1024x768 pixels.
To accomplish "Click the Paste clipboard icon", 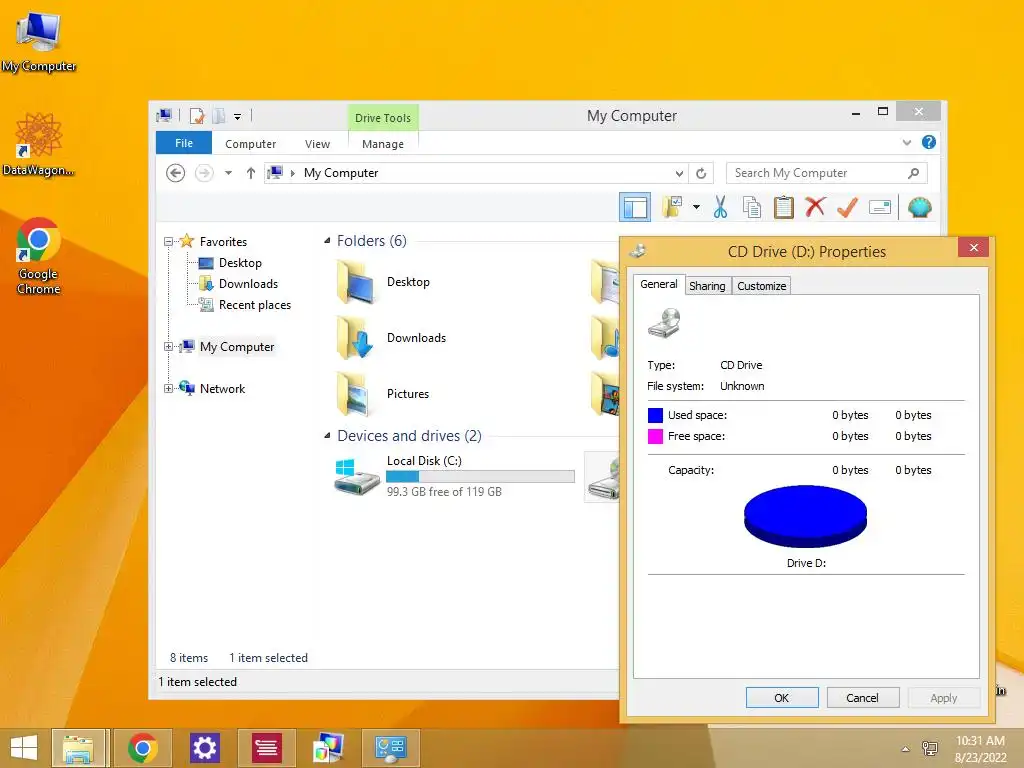I will [784, 207].
